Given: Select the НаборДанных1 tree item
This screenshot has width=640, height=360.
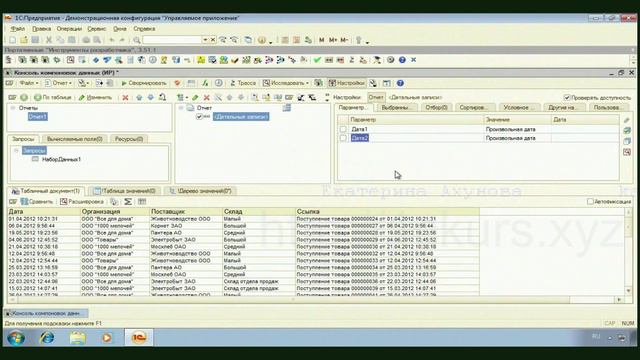Looking at the screenshot, I should point(61,160).
